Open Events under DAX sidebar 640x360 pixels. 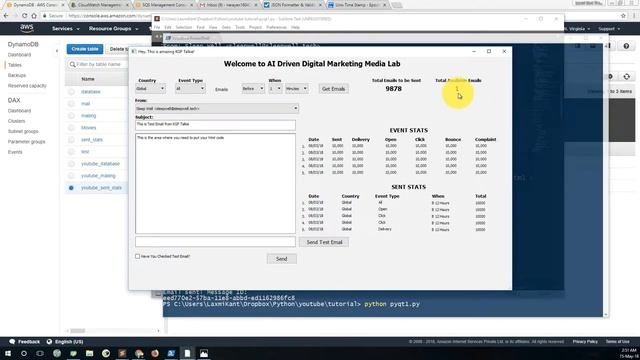pyautogui.click(x=15, y=152)
